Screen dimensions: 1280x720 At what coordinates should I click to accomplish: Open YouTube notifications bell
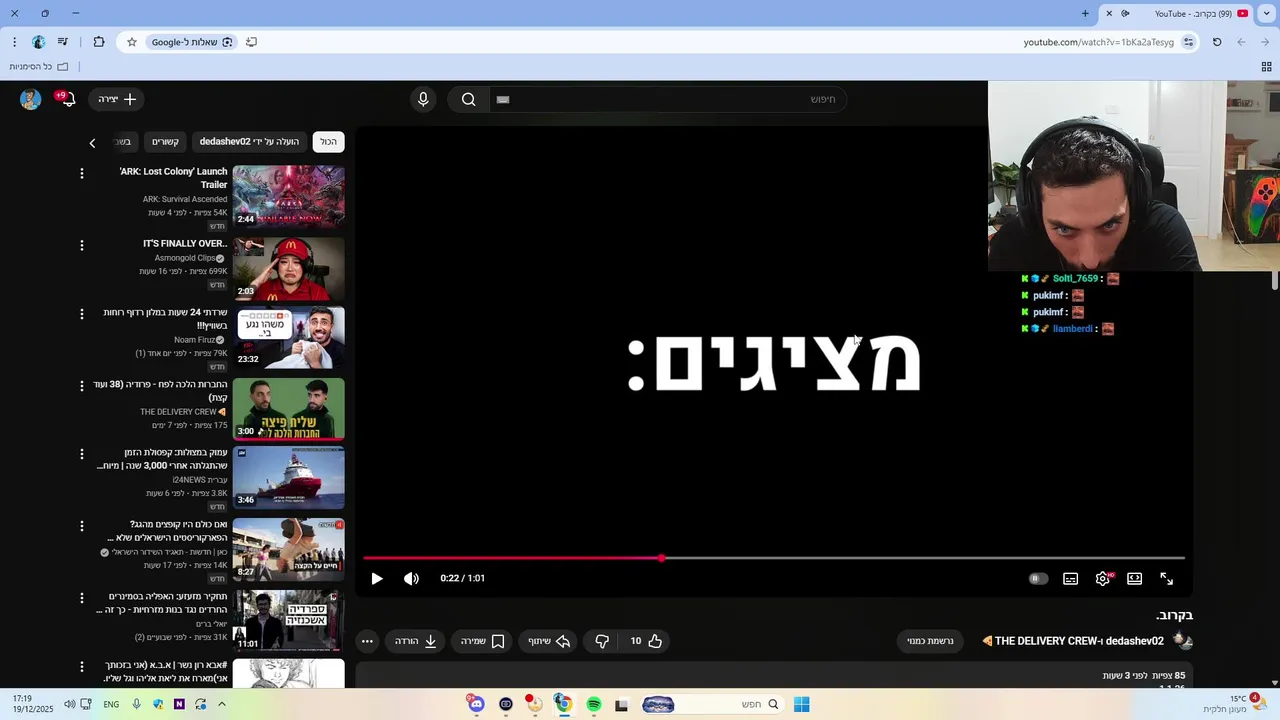point(68,99)
